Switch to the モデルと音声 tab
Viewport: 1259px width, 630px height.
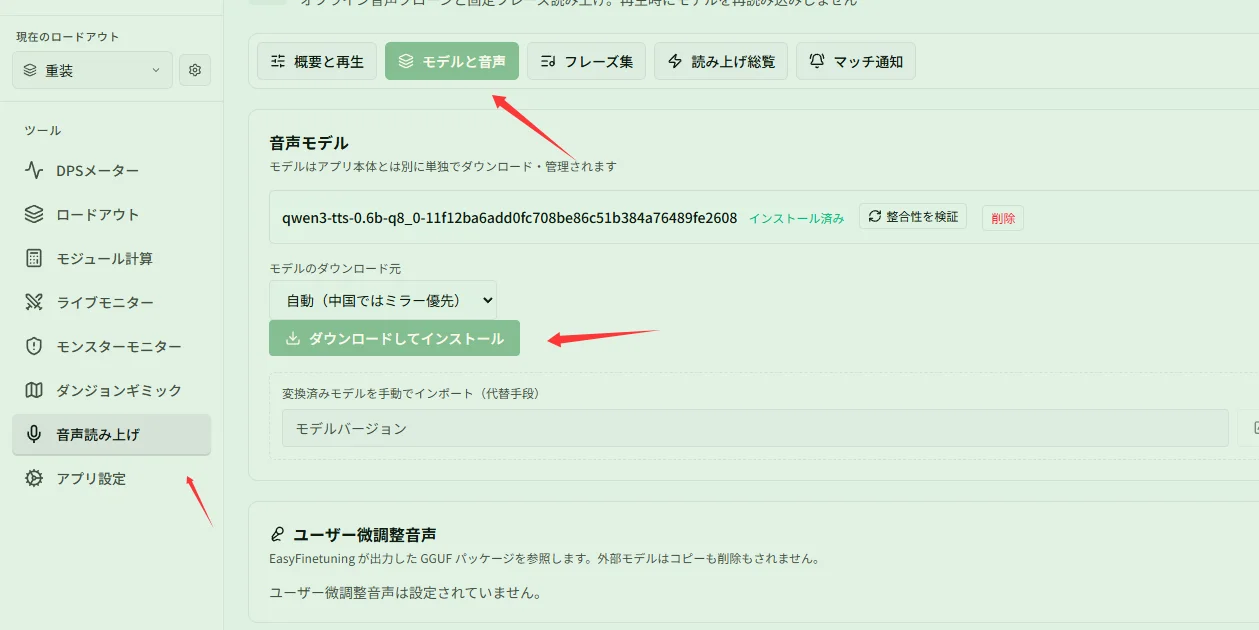(x=452, y=61)
